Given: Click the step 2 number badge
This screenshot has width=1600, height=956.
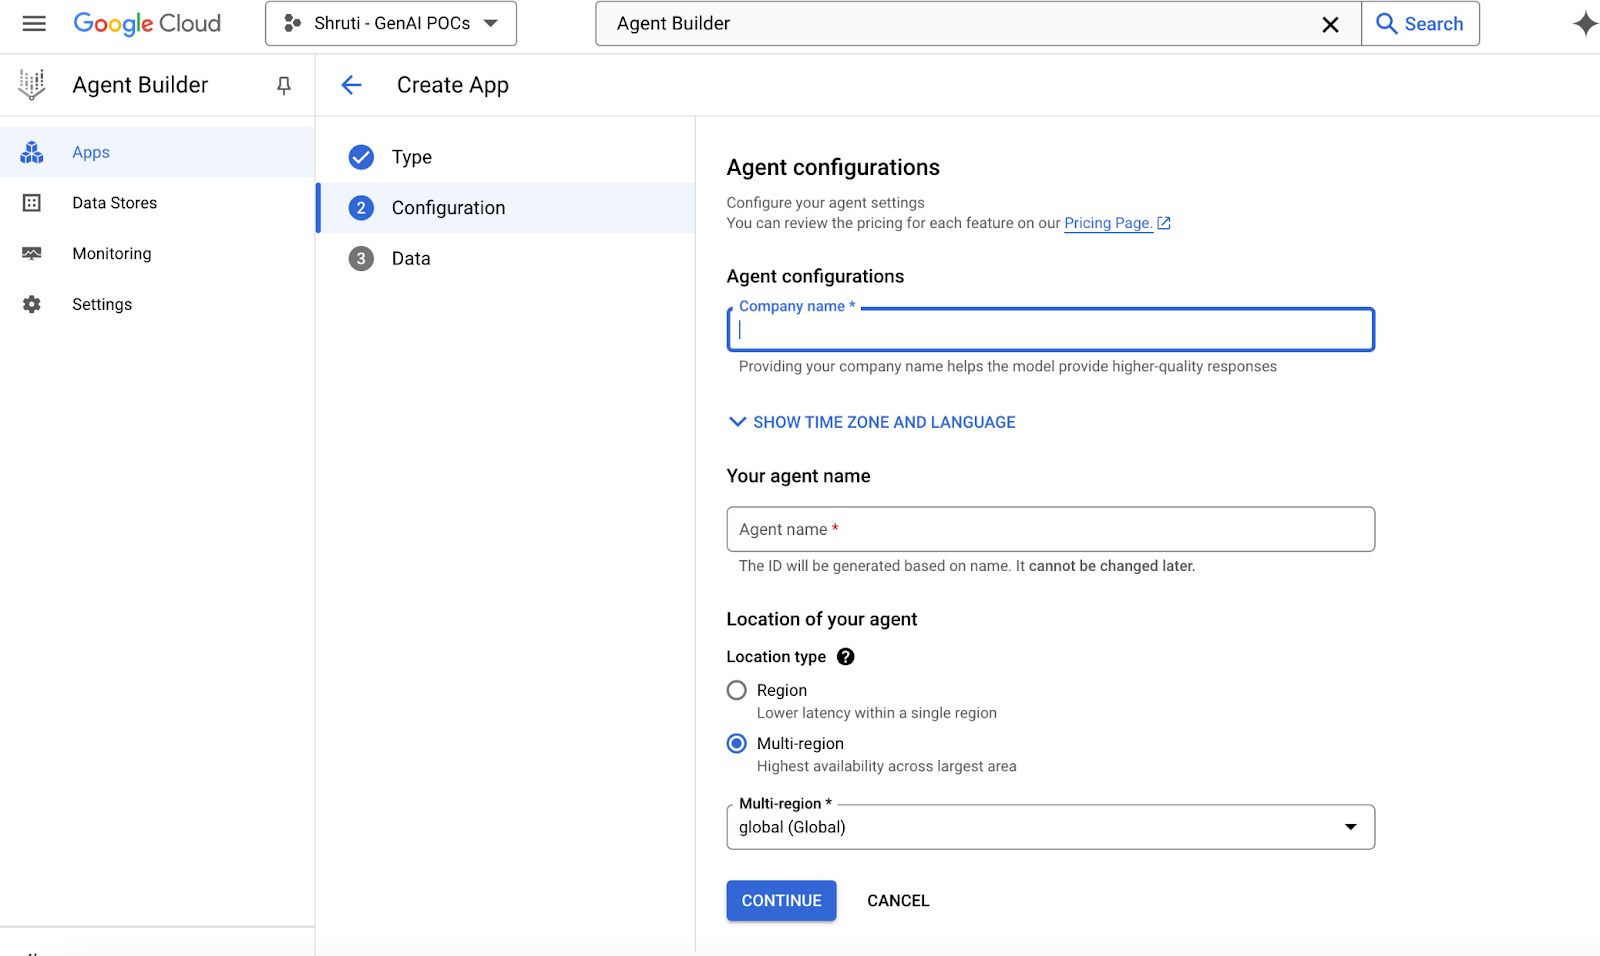Looking at the screenshot, I should pos(361,208).
